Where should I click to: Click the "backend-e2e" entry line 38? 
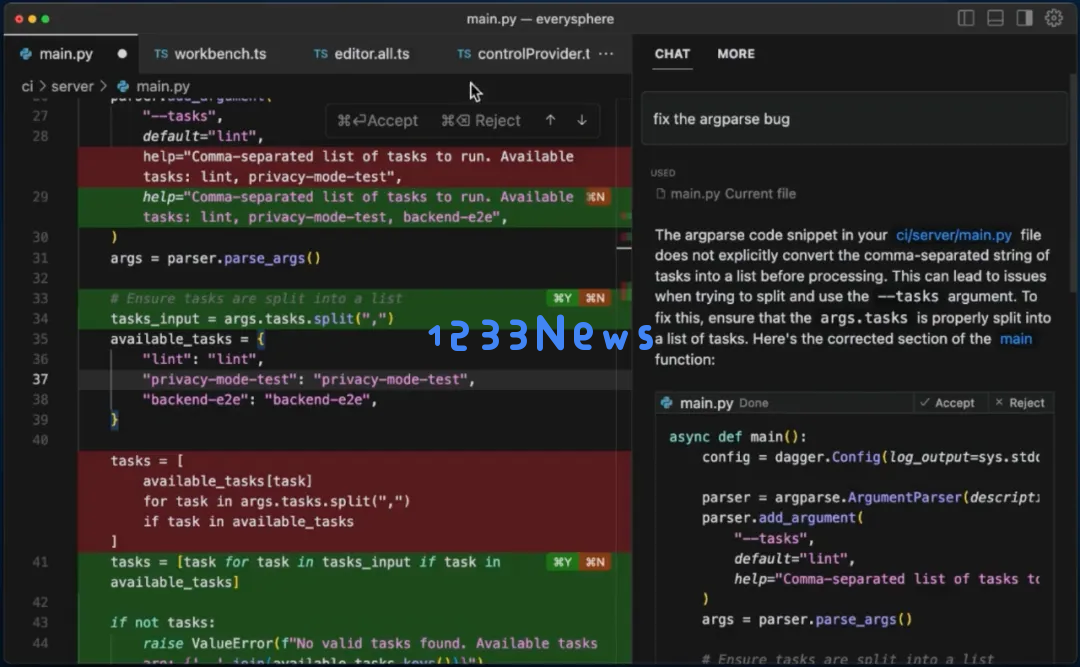(x=260, y=400)
